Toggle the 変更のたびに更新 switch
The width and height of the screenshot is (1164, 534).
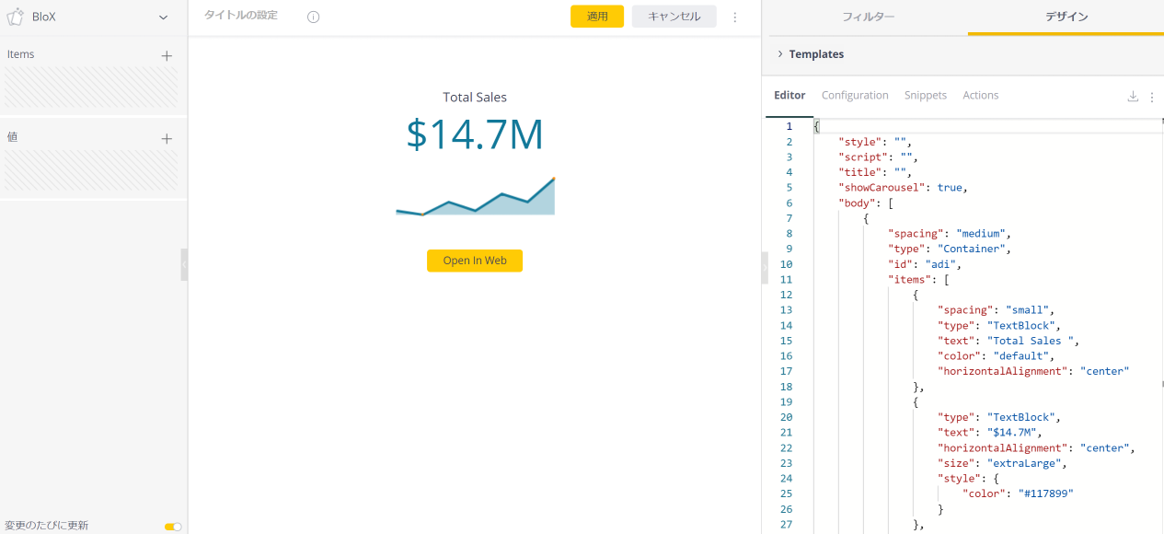(x=173, y=526)
